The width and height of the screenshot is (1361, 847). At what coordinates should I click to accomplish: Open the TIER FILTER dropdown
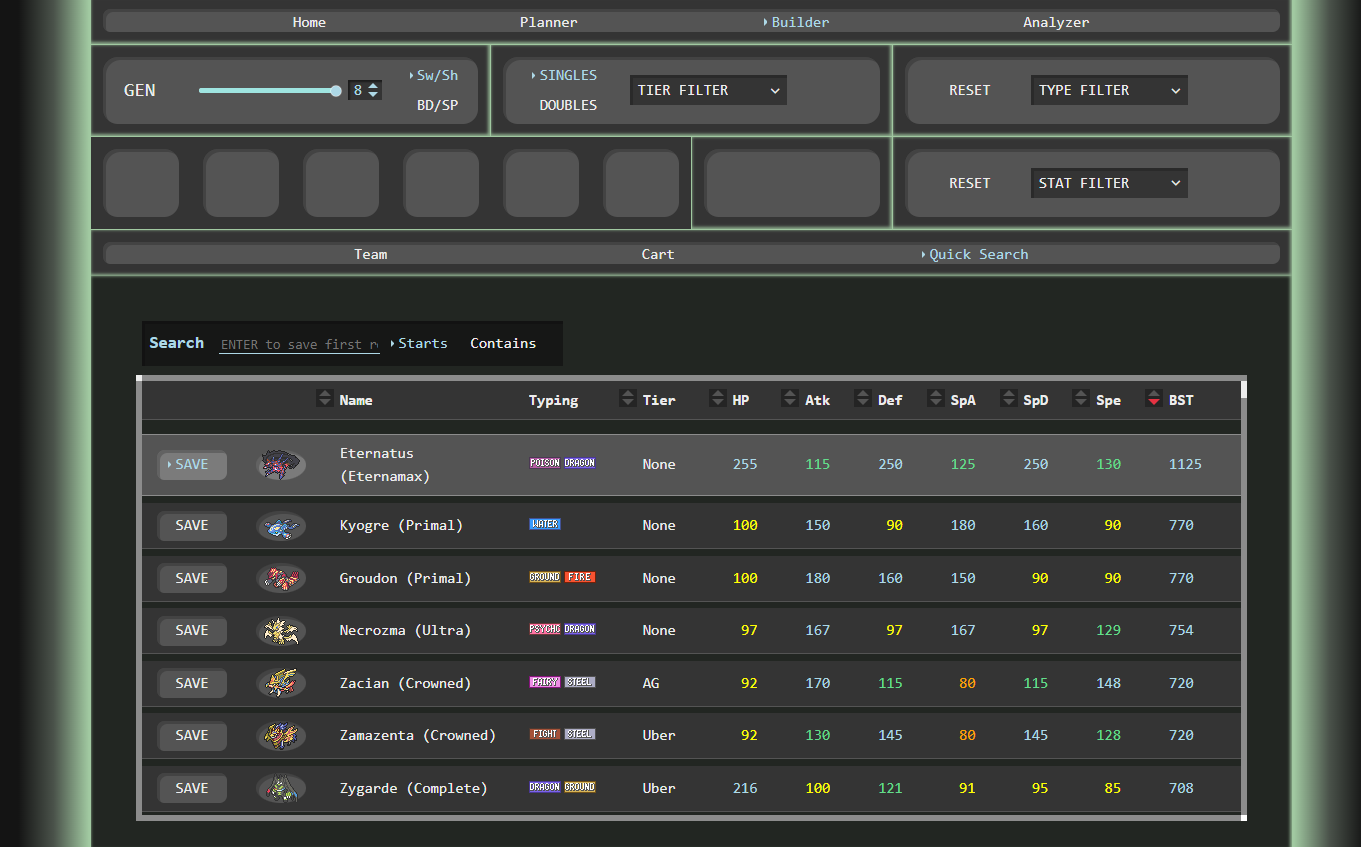click(708, 90)
